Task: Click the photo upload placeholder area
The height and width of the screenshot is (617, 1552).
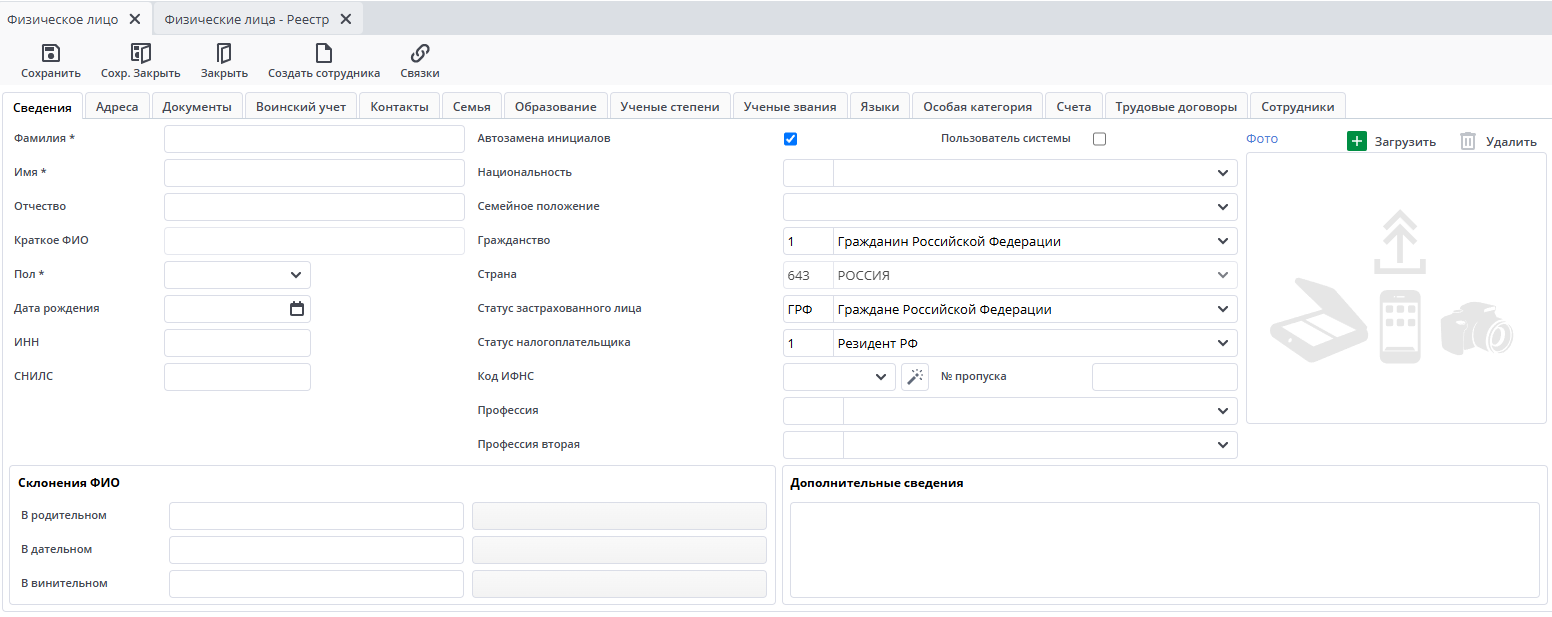Action: tap(1395, 288)
